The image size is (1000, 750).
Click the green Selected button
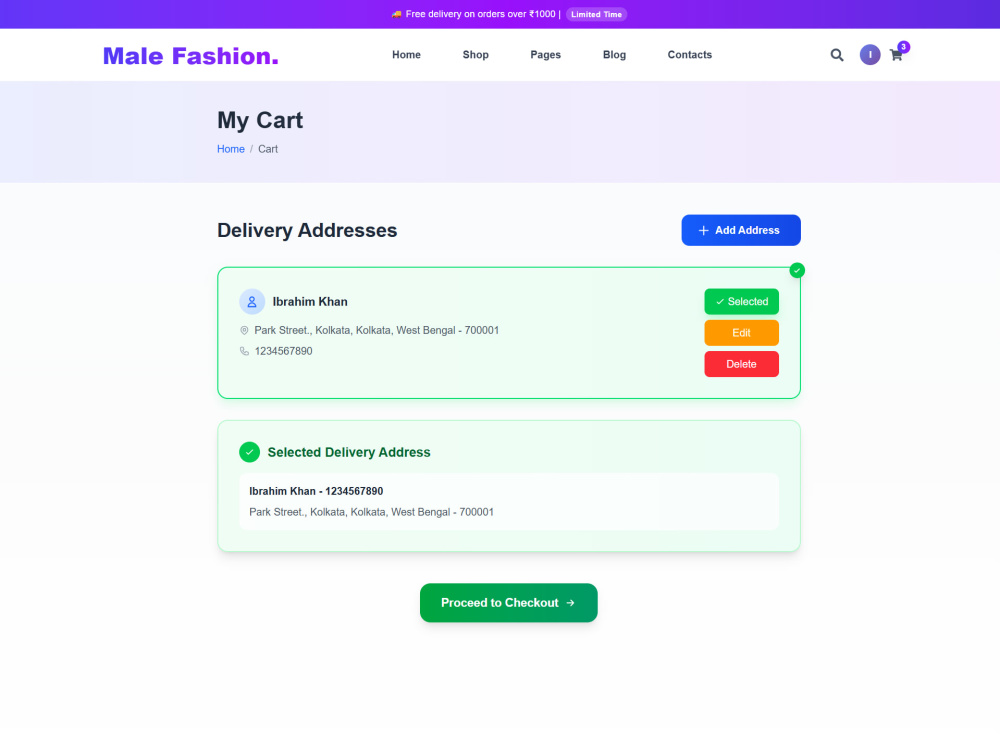tap(742, 302)
